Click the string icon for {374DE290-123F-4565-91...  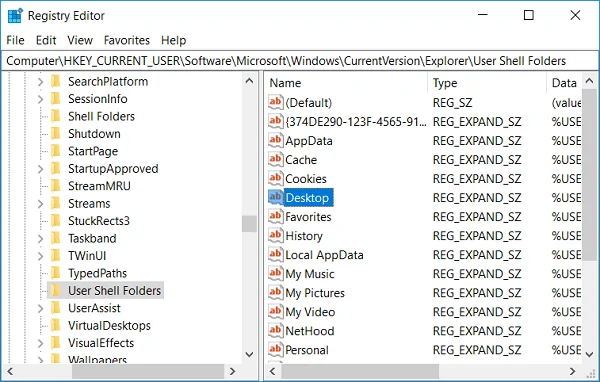[x=276, y=121]
